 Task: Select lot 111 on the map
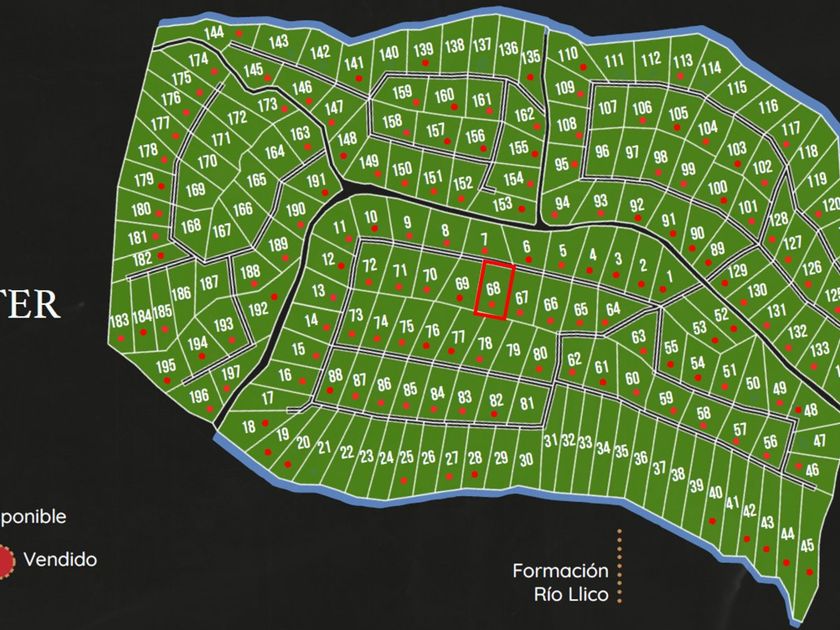click(614, 61)
